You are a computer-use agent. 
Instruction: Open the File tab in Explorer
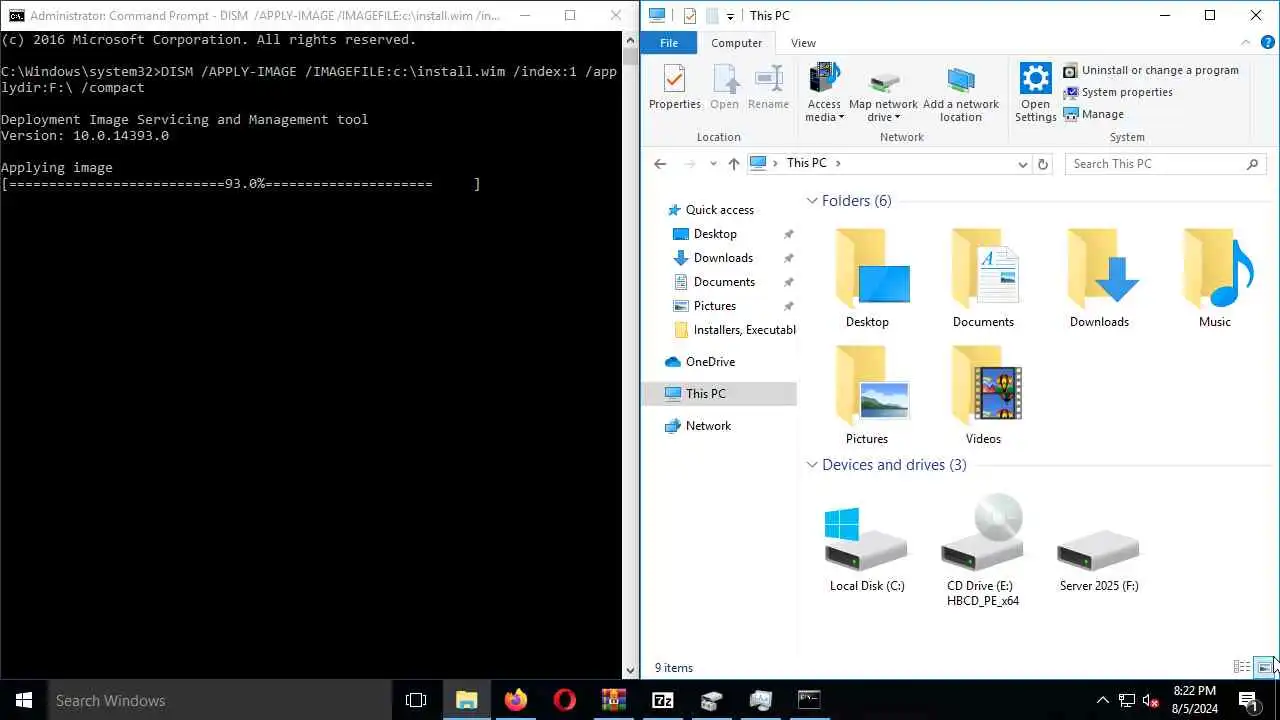[669, 43]
